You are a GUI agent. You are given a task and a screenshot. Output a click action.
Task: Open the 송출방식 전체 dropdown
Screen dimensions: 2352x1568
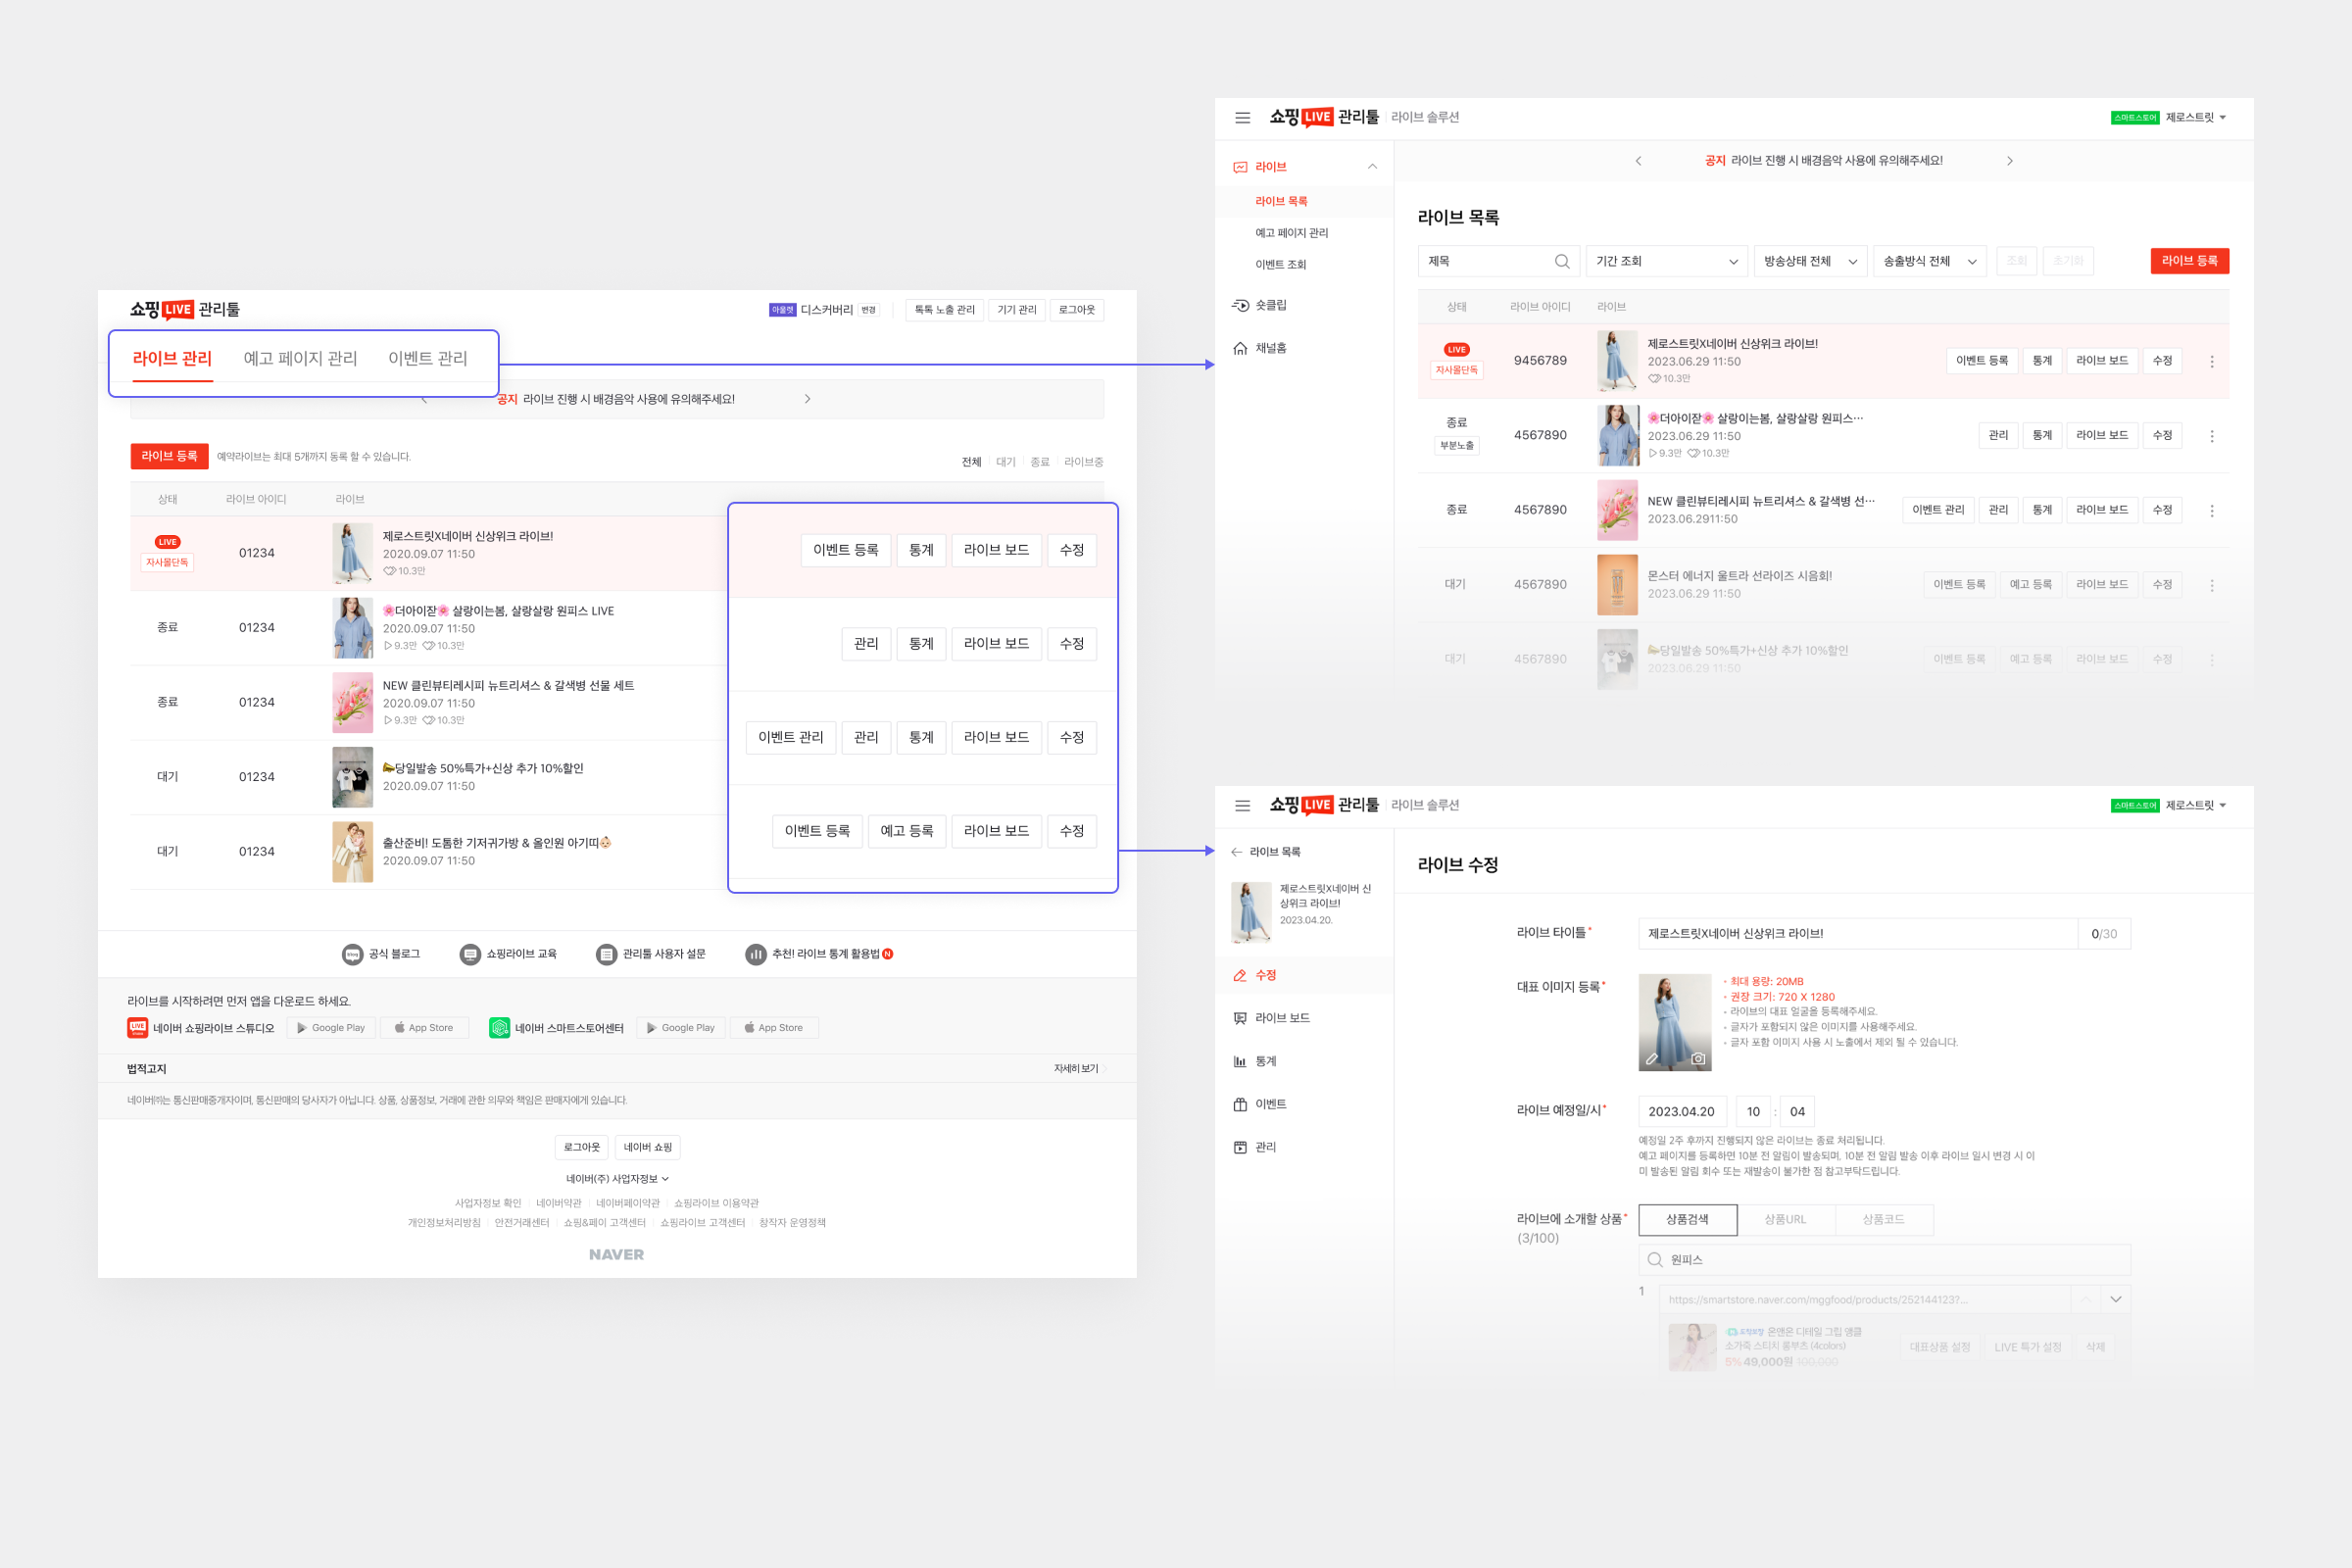click(x=1929, y=262)
